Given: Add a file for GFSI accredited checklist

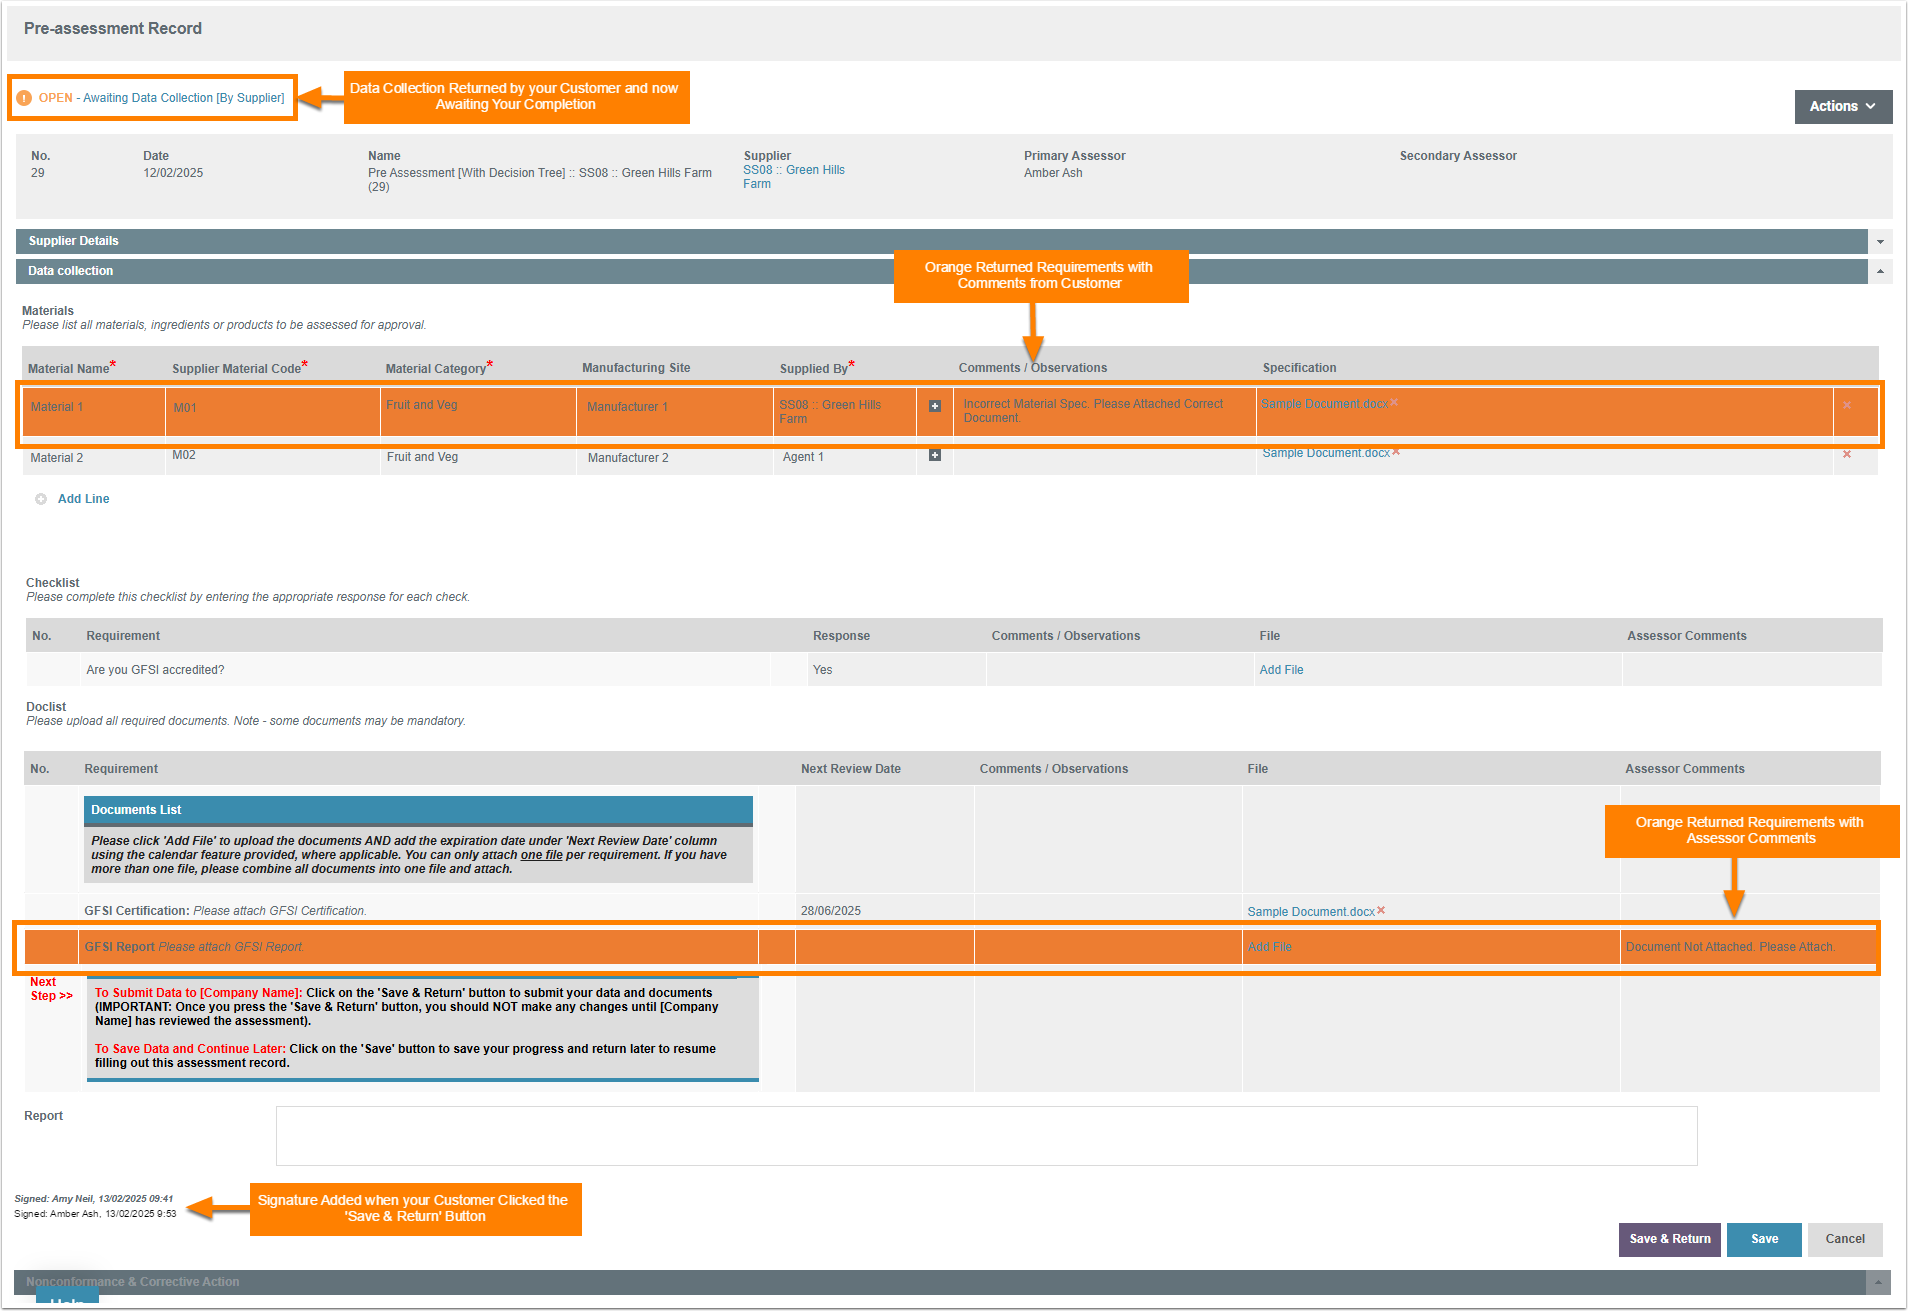Looking at the screenshot, I should (x=1281, y=670).
